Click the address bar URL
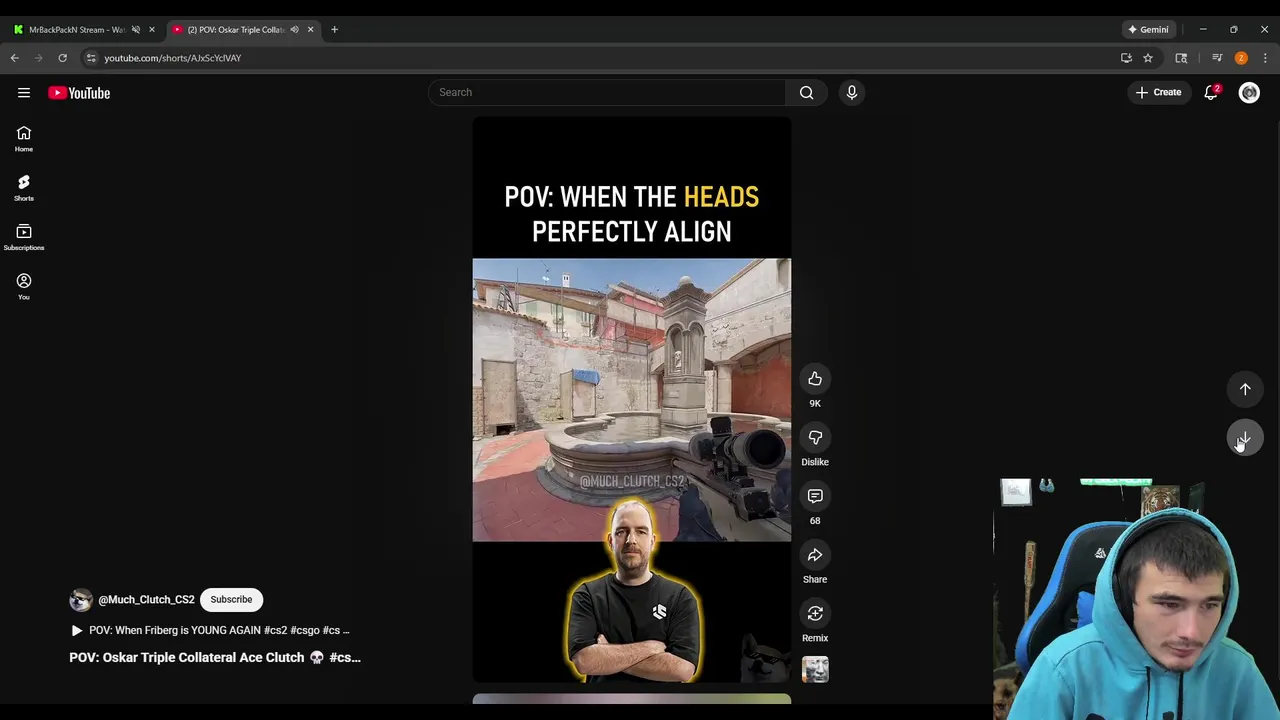 (x=173, y=58)
